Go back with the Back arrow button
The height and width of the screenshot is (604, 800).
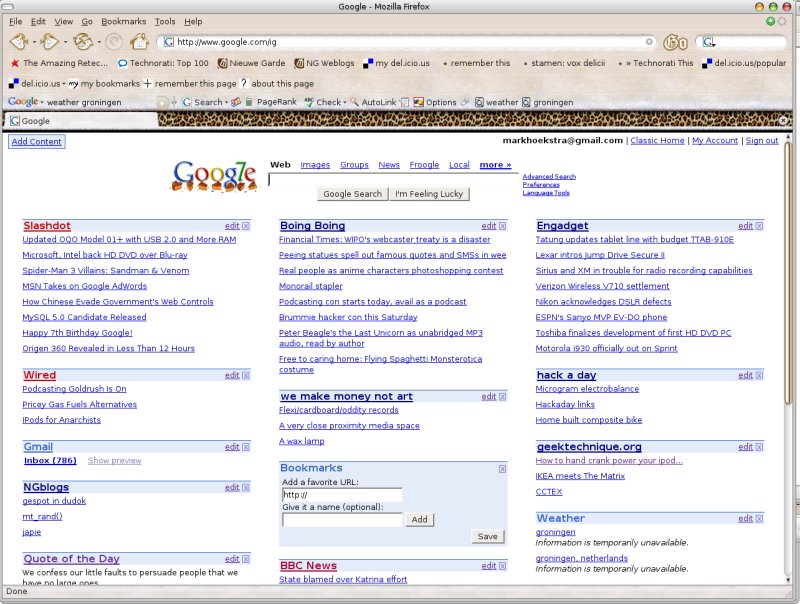(x=19, y=41)
